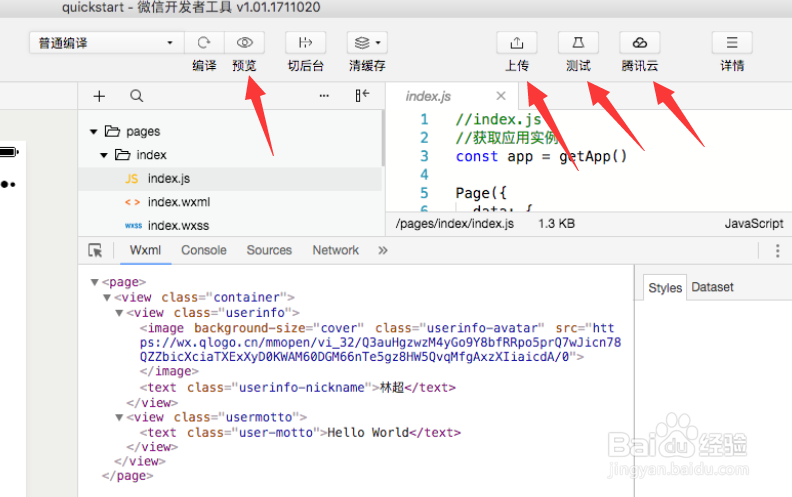Screen dimensions: 792x497
Task: Collapse the file tree panel icon
Action: click(x=362, y=95)
